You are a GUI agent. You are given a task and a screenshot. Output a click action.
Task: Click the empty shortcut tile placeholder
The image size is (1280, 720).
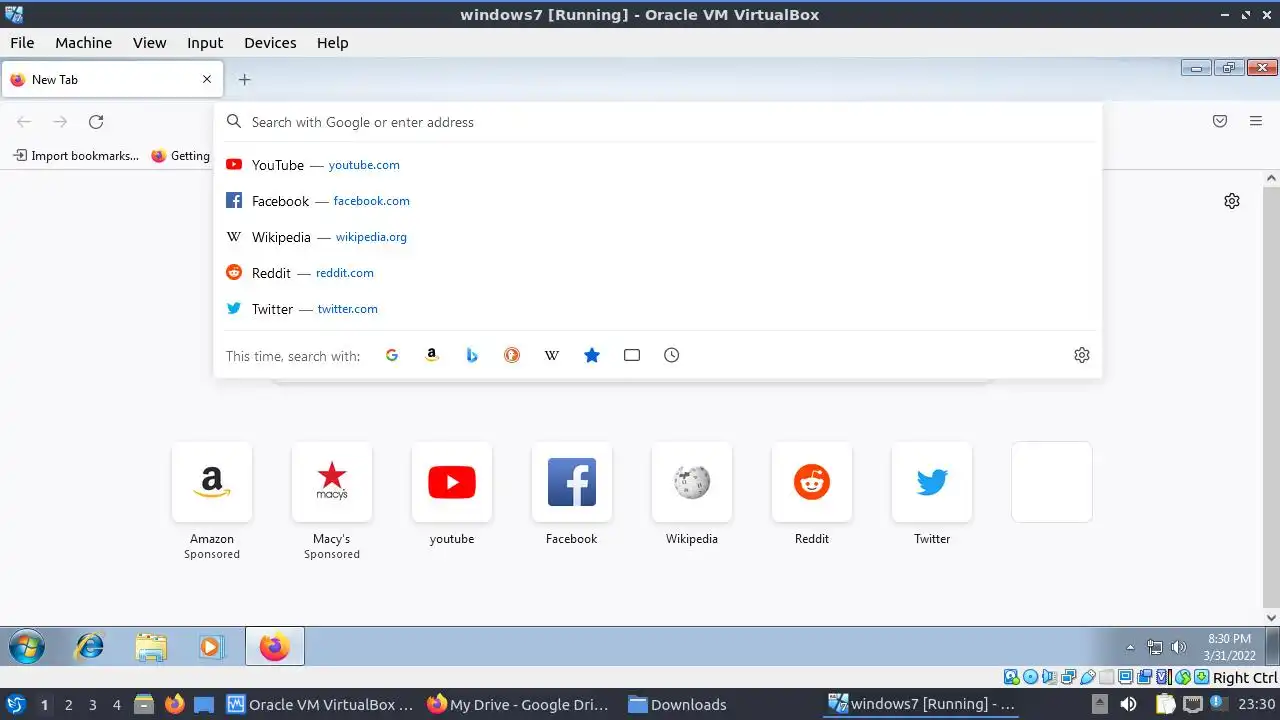click(1052, 482)
